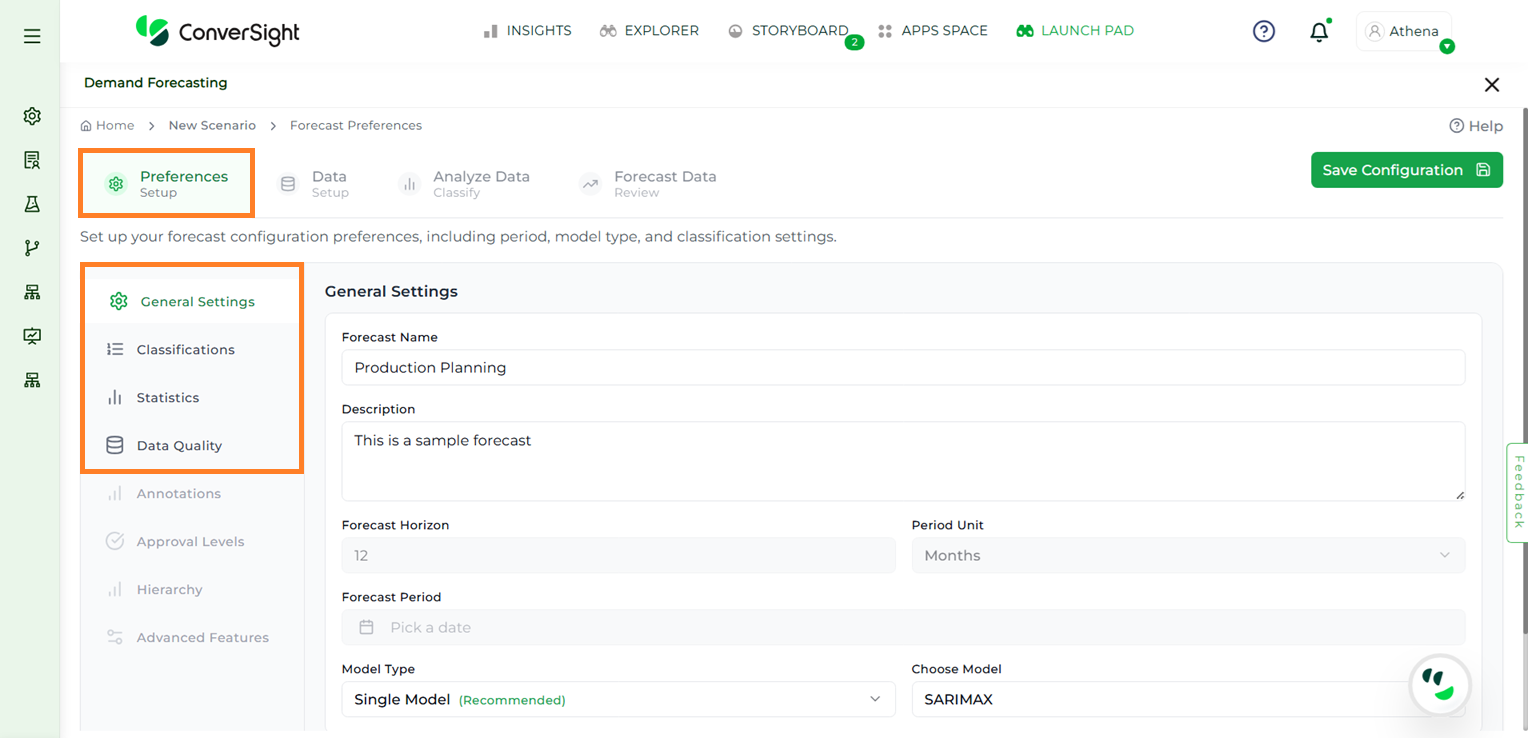Click the Save Configuration button
Screen dimensions: 1528x738
click(1406, 170)
